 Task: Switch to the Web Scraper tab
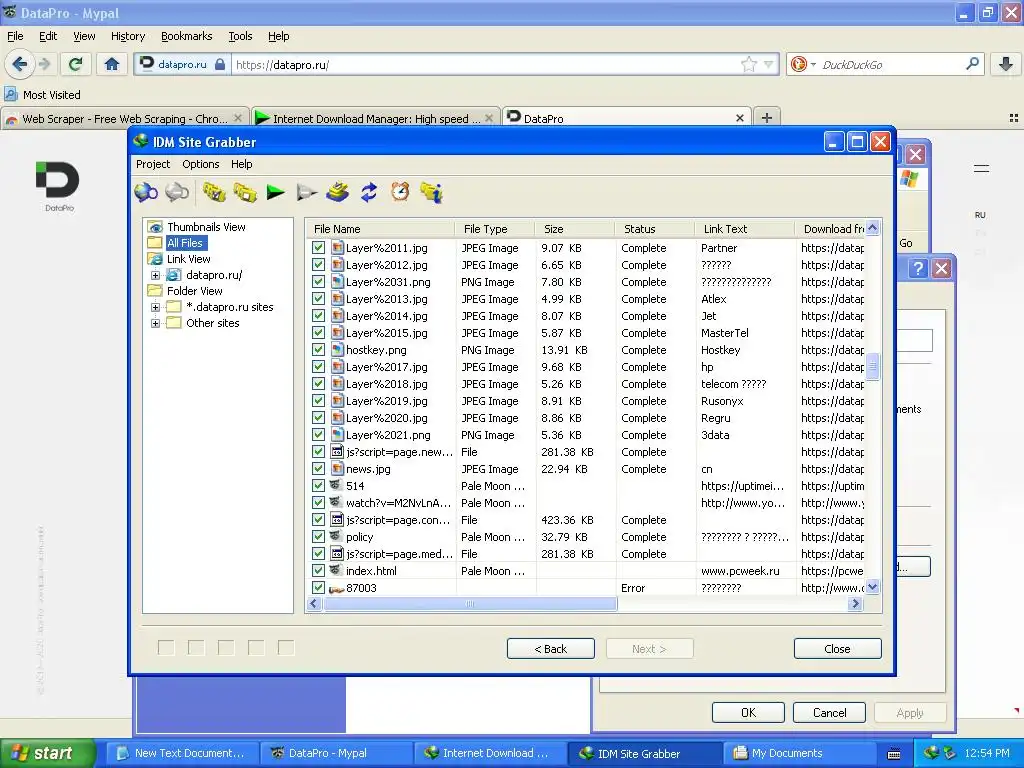click(x=125, y=118)
